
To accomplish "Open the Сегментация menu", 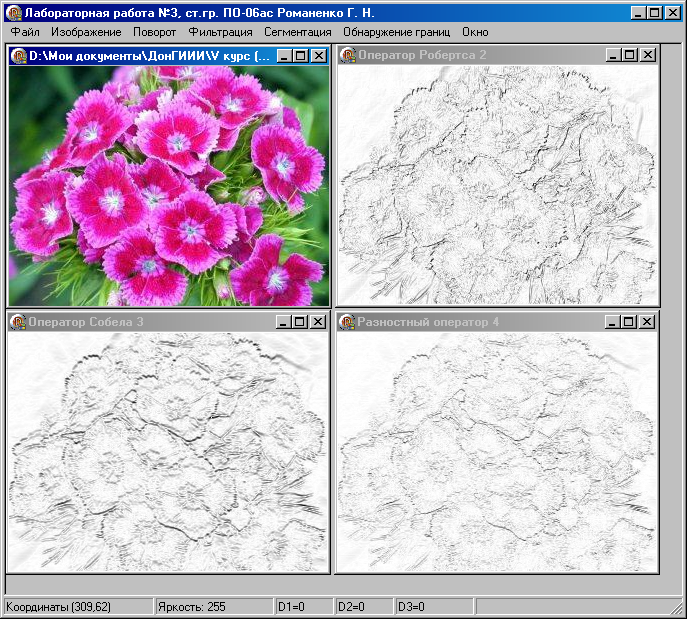I will [x=297, y=32].
